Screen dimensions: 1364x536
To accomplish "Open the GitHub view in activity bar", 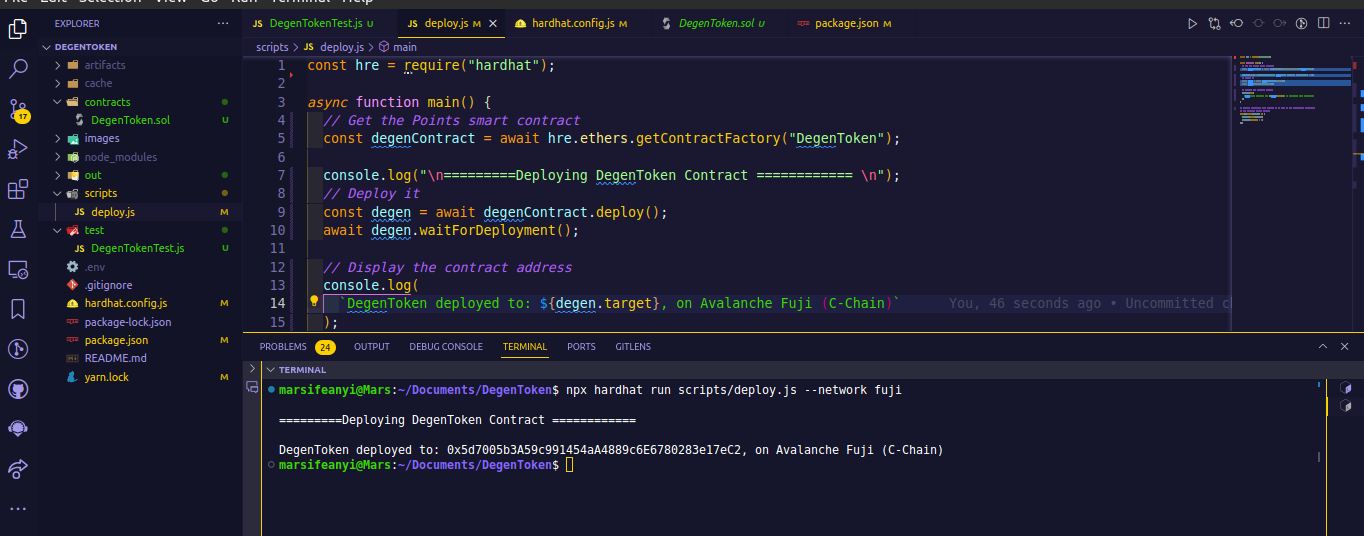I will tap(18, 388).
